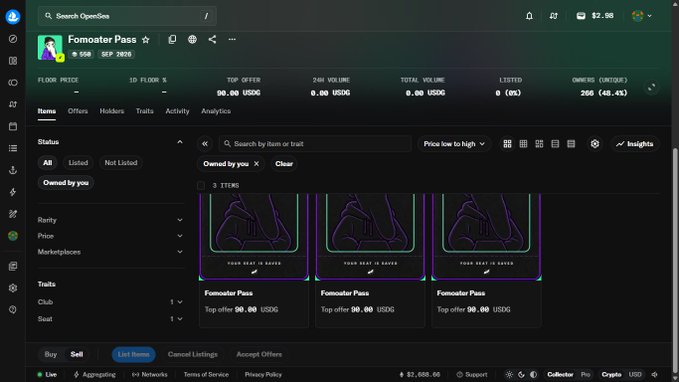Select Collector mode
Image resolution: width=679 pixels, height=382 pixels.
(560, 375)
